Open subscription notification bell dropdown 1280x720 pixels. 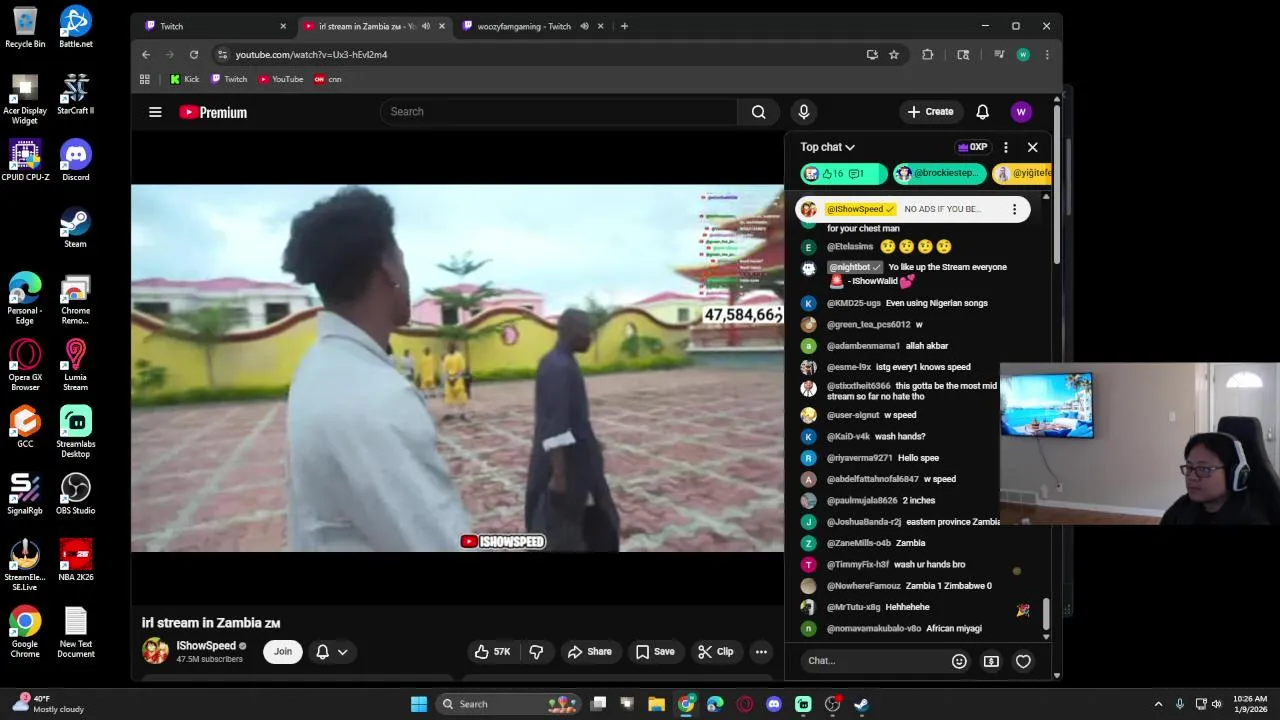point(332,652)
